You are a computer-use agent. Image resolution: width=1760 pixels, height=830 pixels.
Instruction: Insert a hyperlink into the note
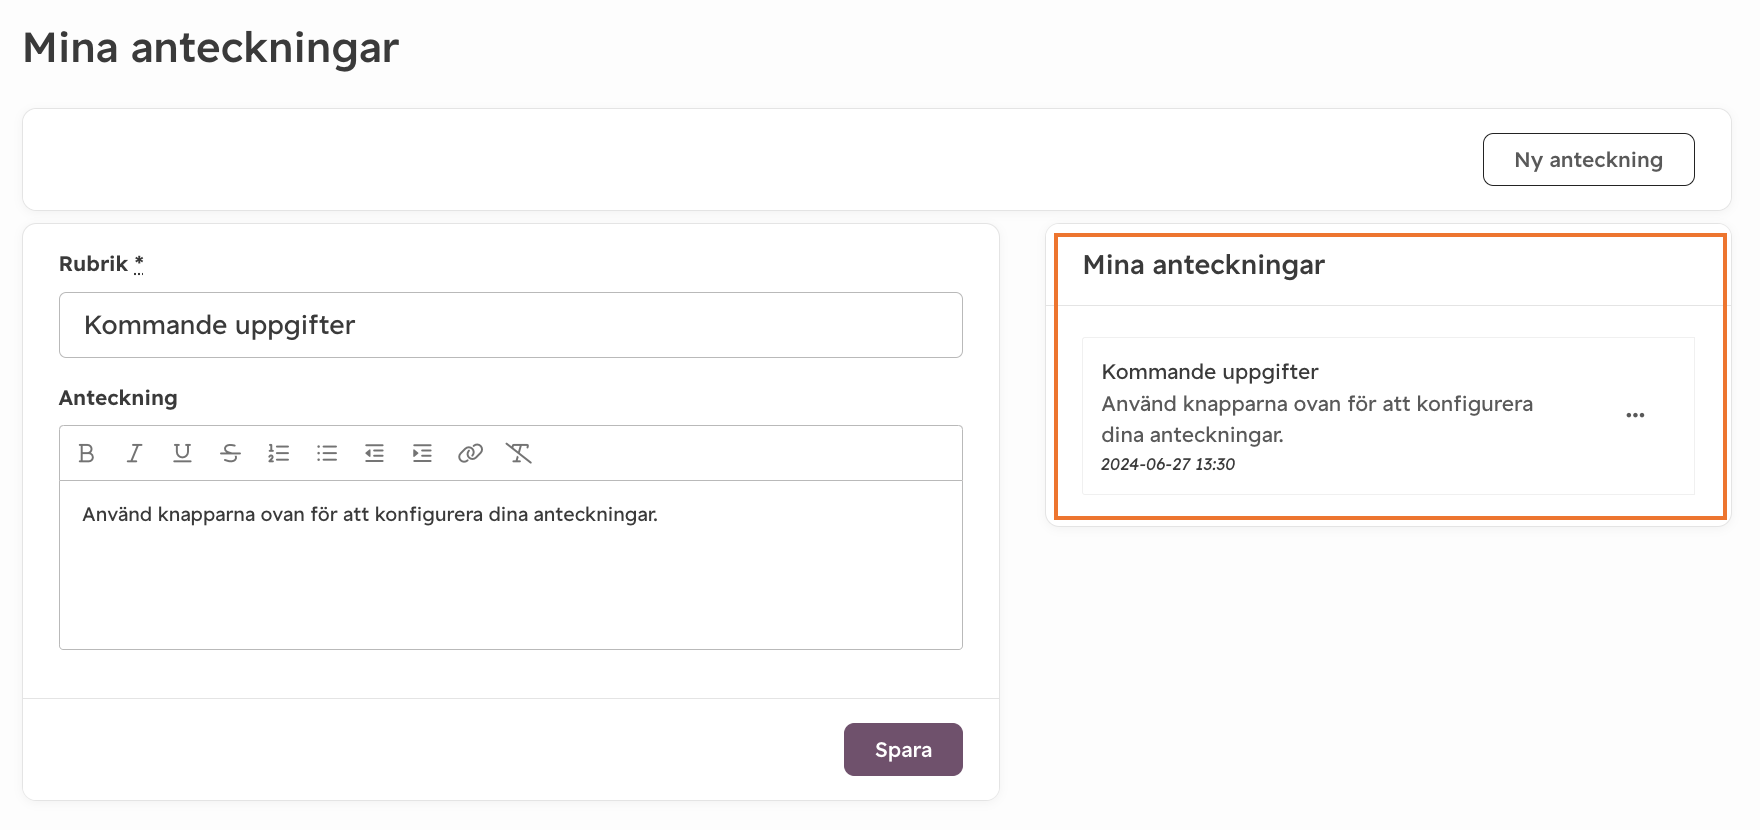click(x=470, y=453)
